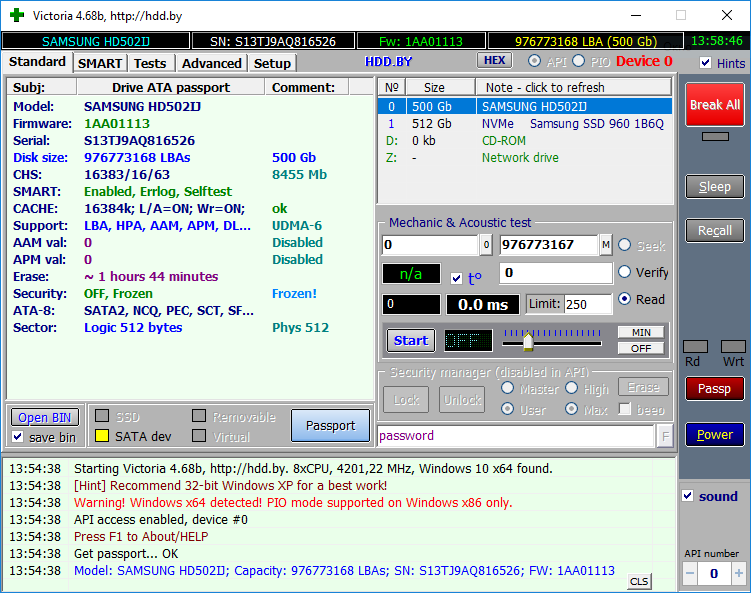751x593 pixels.
Task: Click the M max LBA button
Action: [x=606, y=245]
